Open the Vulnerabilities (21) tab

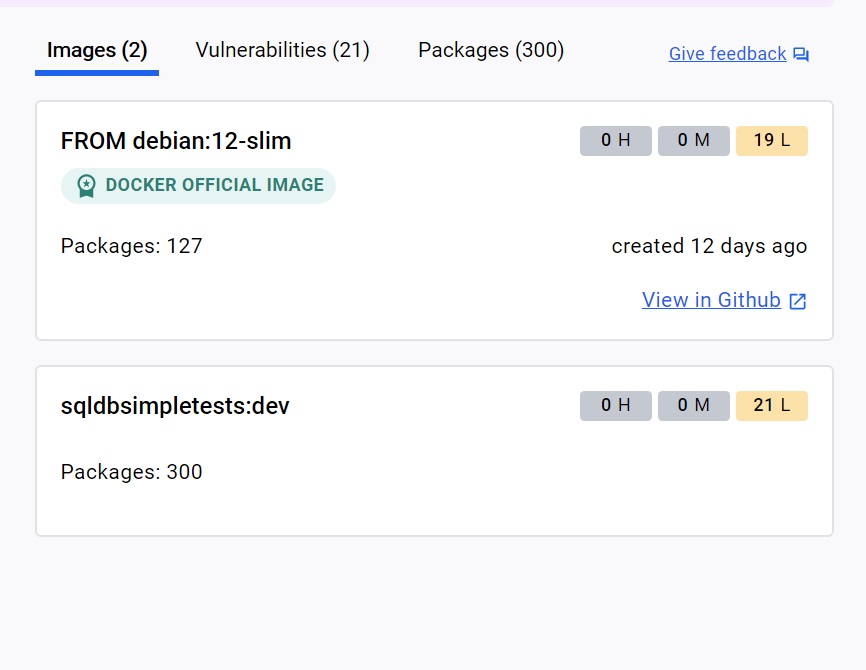[282, 50]
